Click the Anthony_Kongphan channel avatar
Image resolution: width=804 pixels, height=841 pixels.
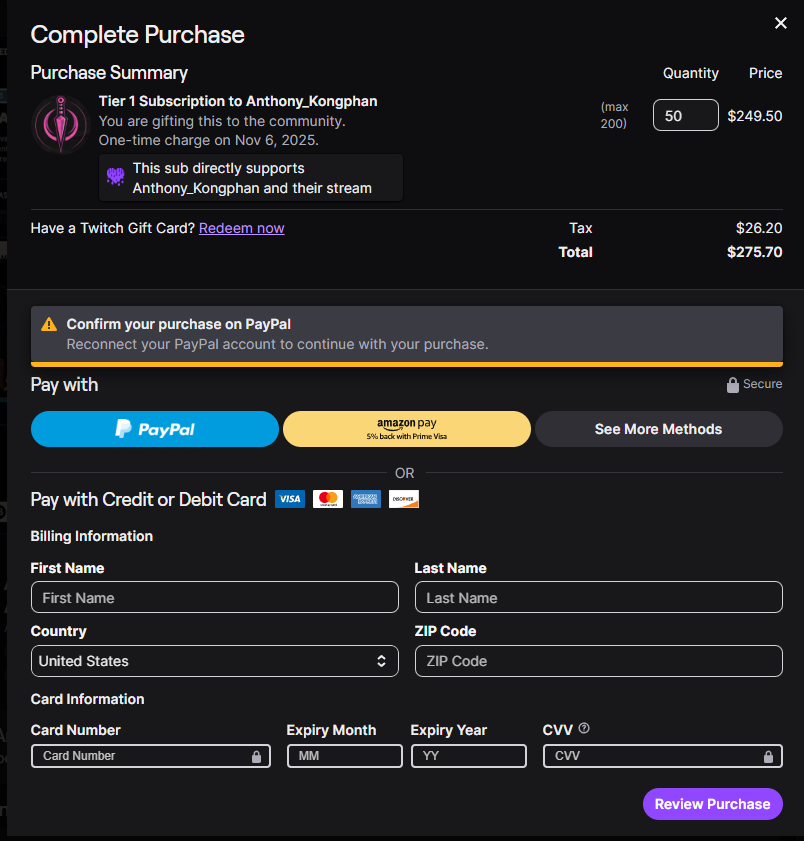pyautogui.click(x=61, y=124)
